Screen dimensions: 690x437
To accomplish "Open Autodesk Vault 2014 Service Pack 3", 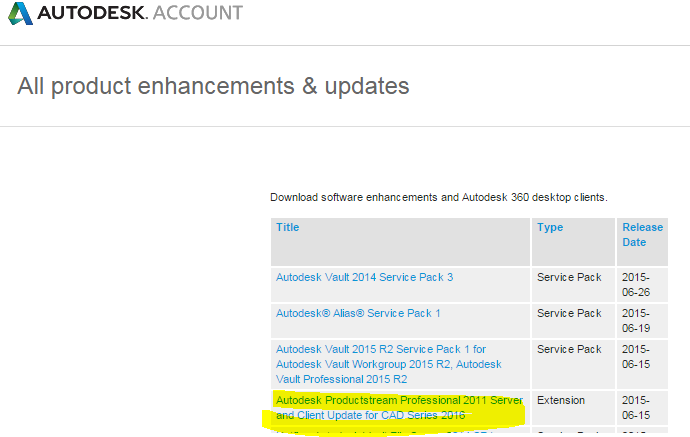I will (x=364, y=277).
